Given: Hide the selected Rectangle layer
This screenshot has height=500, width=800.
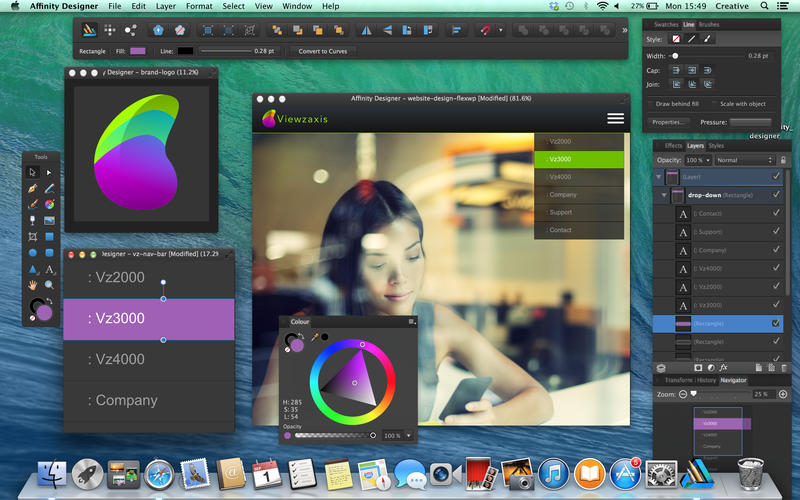Looking at the screenshot, I should 776,323.
